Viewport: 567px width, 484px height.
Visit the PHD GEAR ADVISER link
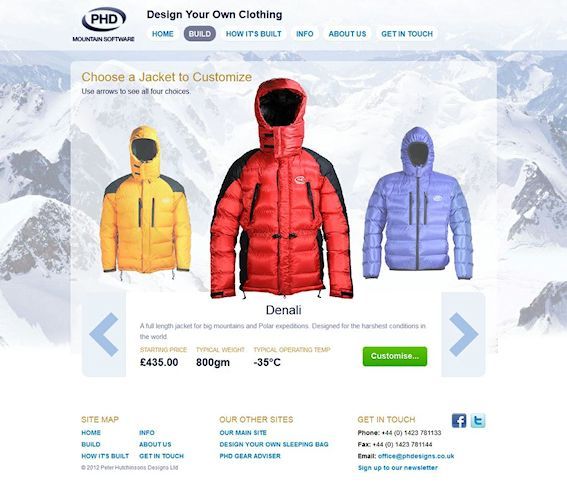(x=250, y=456)
